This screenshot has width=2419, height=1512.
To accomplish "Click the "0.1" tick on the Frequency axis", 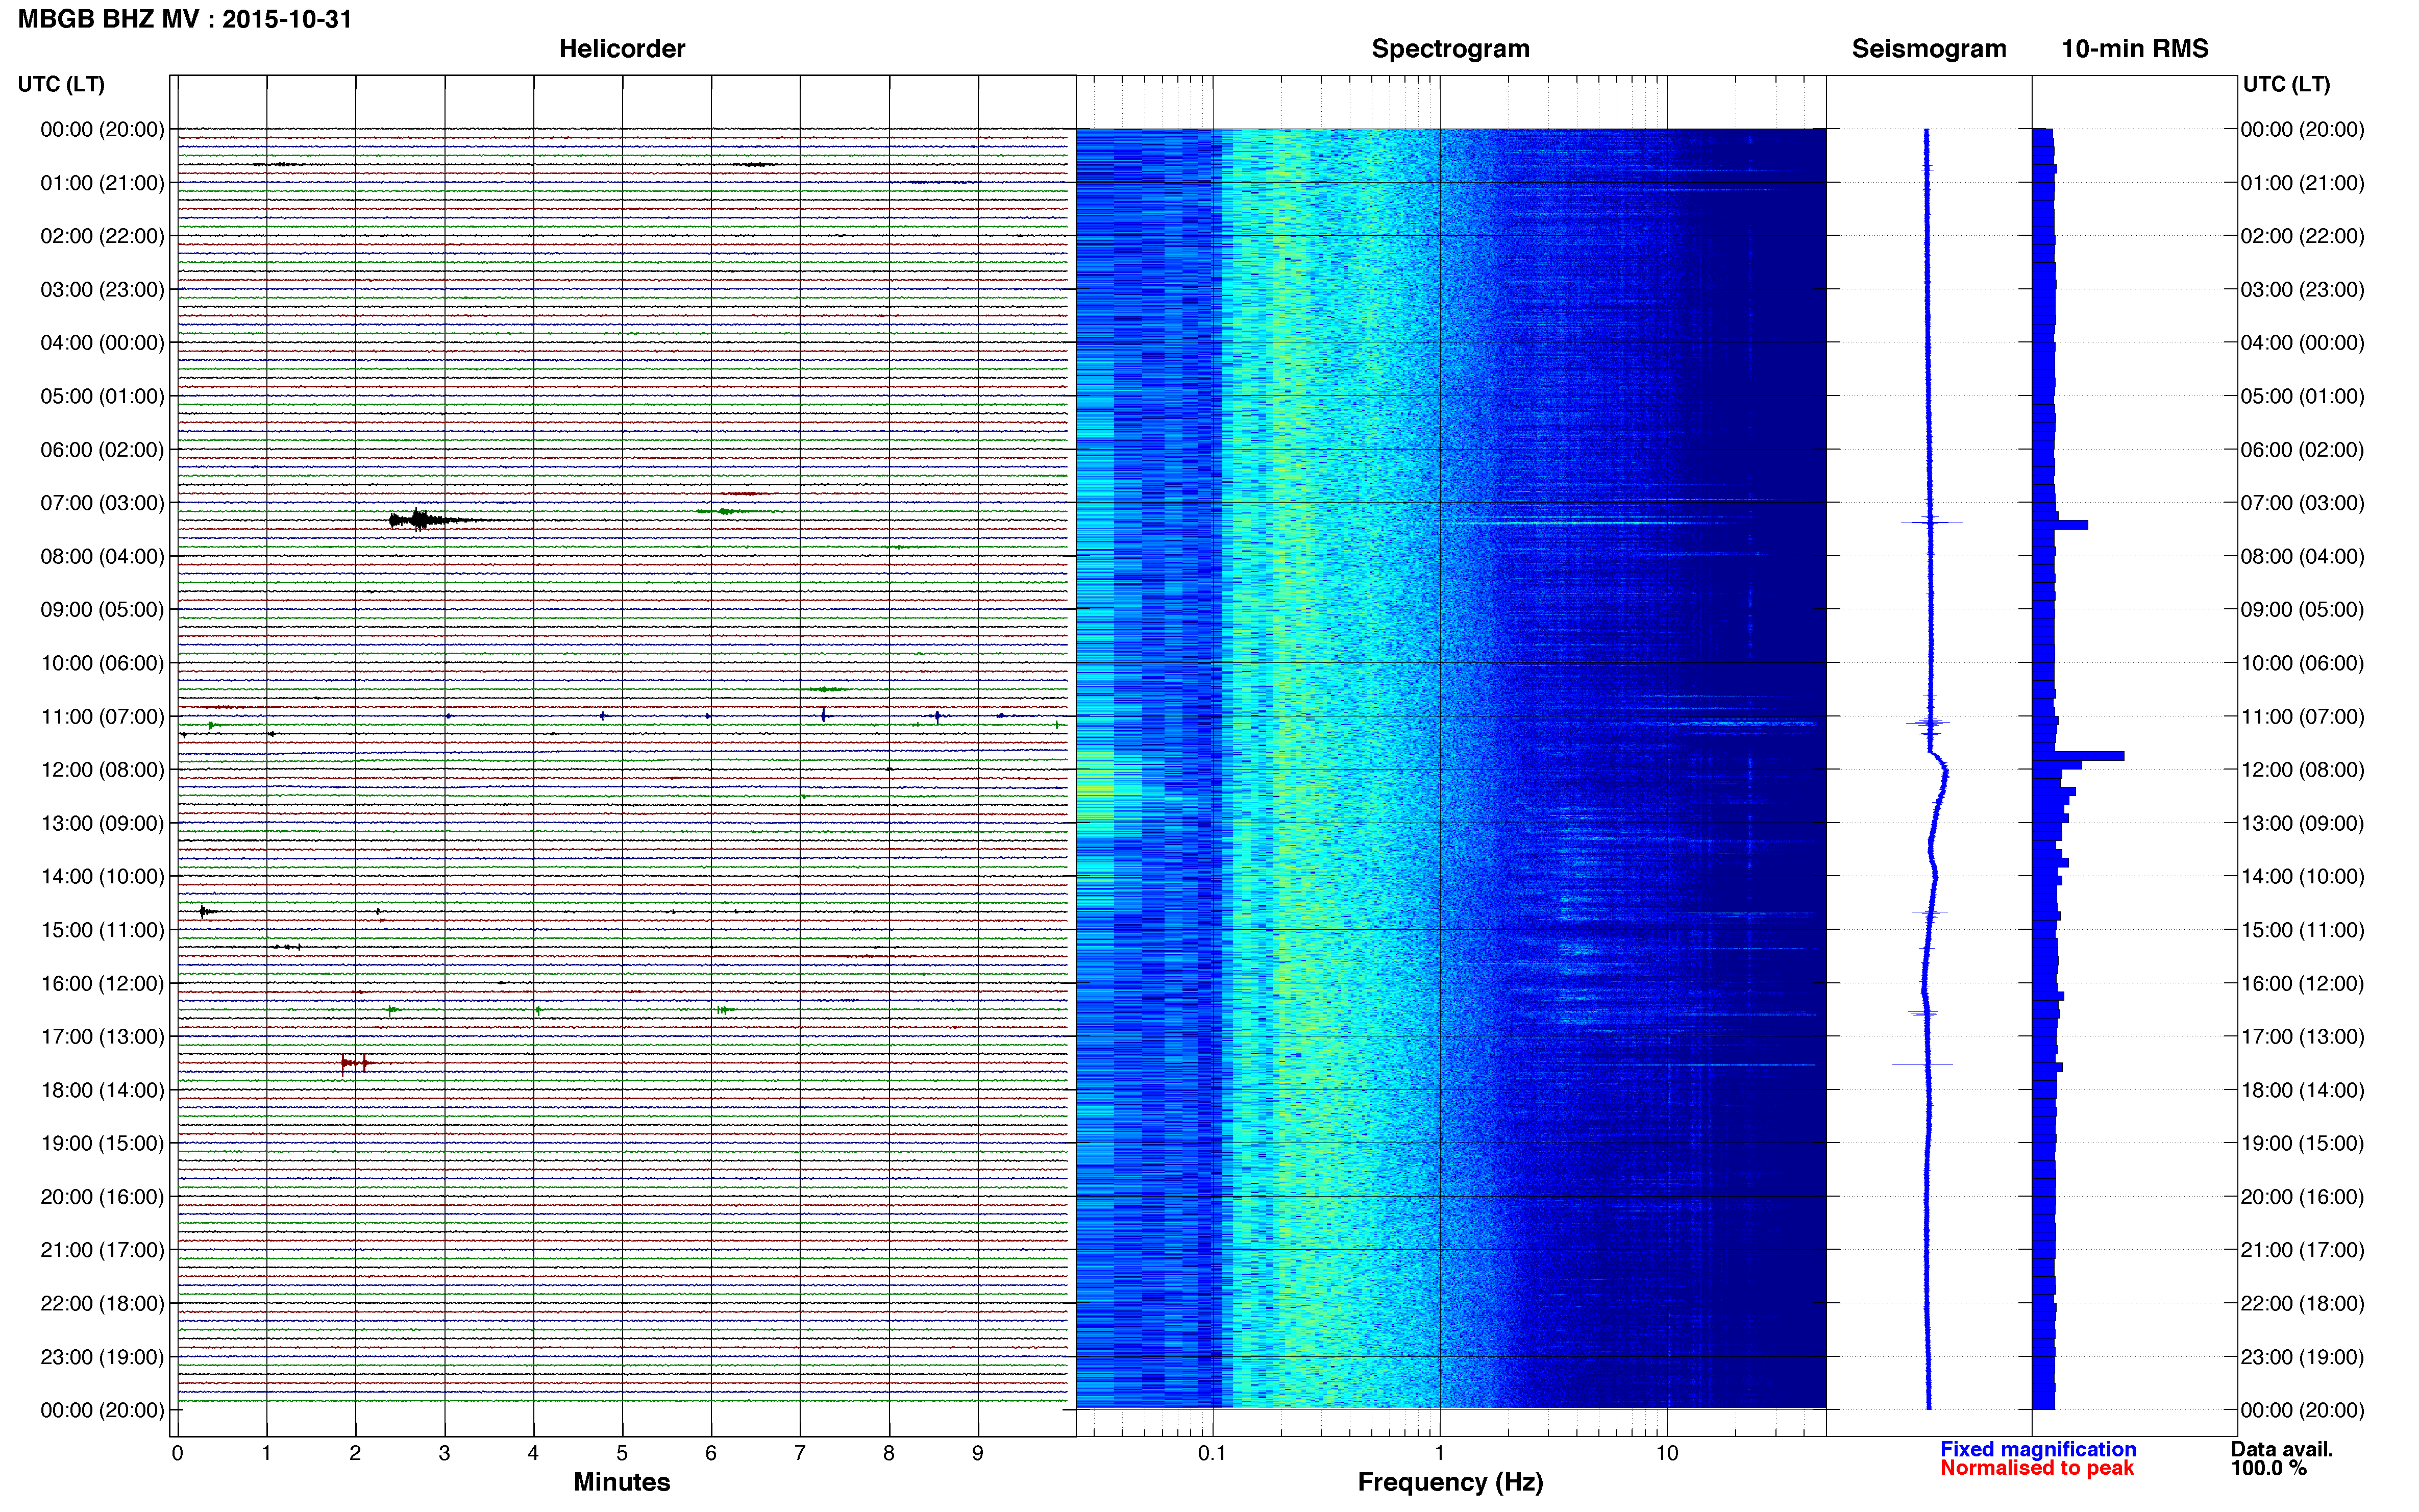I will pos(1212,1454).
